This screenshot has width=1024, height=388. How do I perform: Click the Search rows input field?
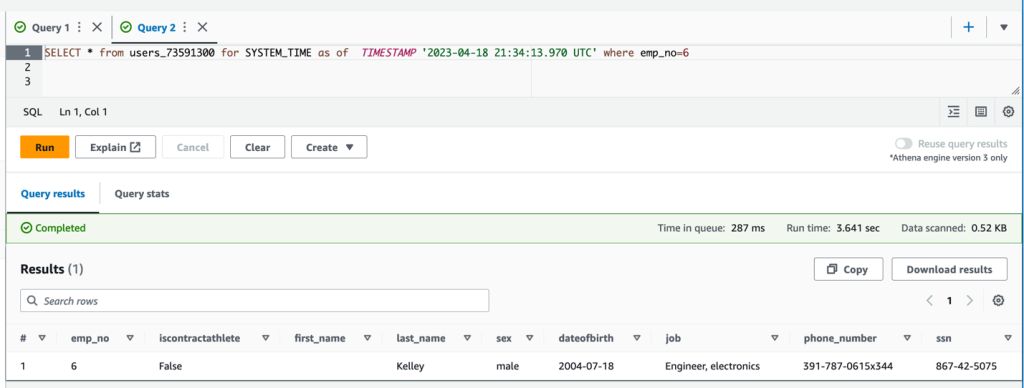click(x=255, y=300)
